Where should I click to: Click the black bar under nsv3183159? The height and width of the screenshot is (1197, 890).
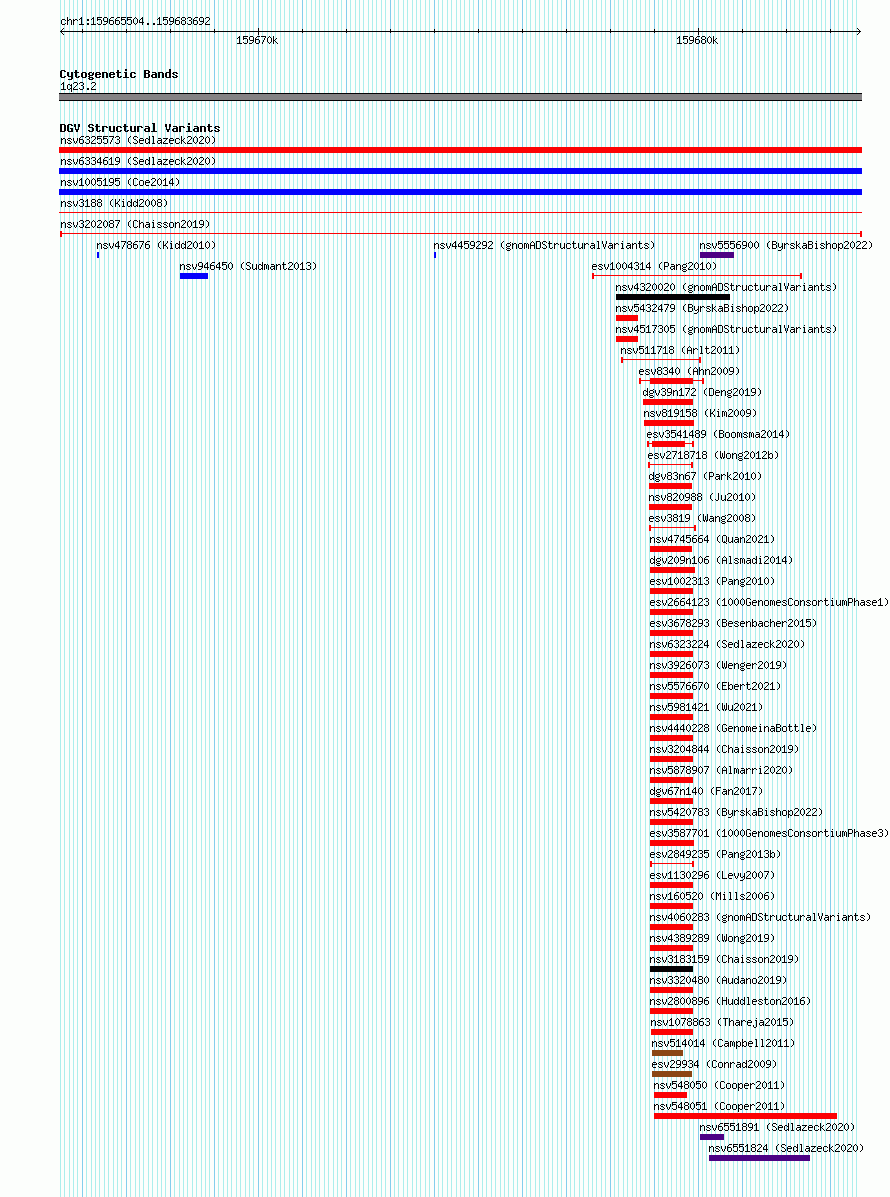[x=672, y=969]
